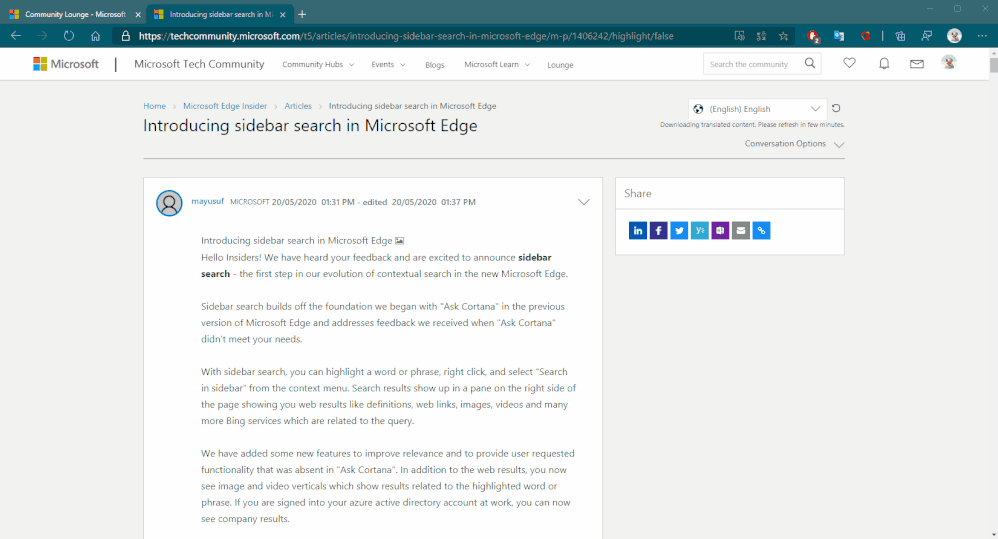998x539 pixels.
Task: Open the Blogs nav item
Action: coord(435,65)
